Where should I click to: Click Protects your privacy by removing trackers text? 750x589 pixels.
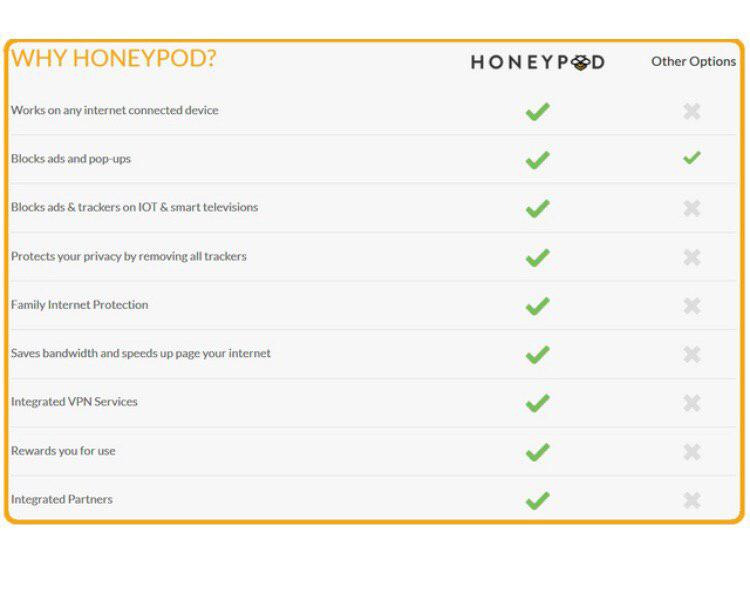click(x=129, y=256)
